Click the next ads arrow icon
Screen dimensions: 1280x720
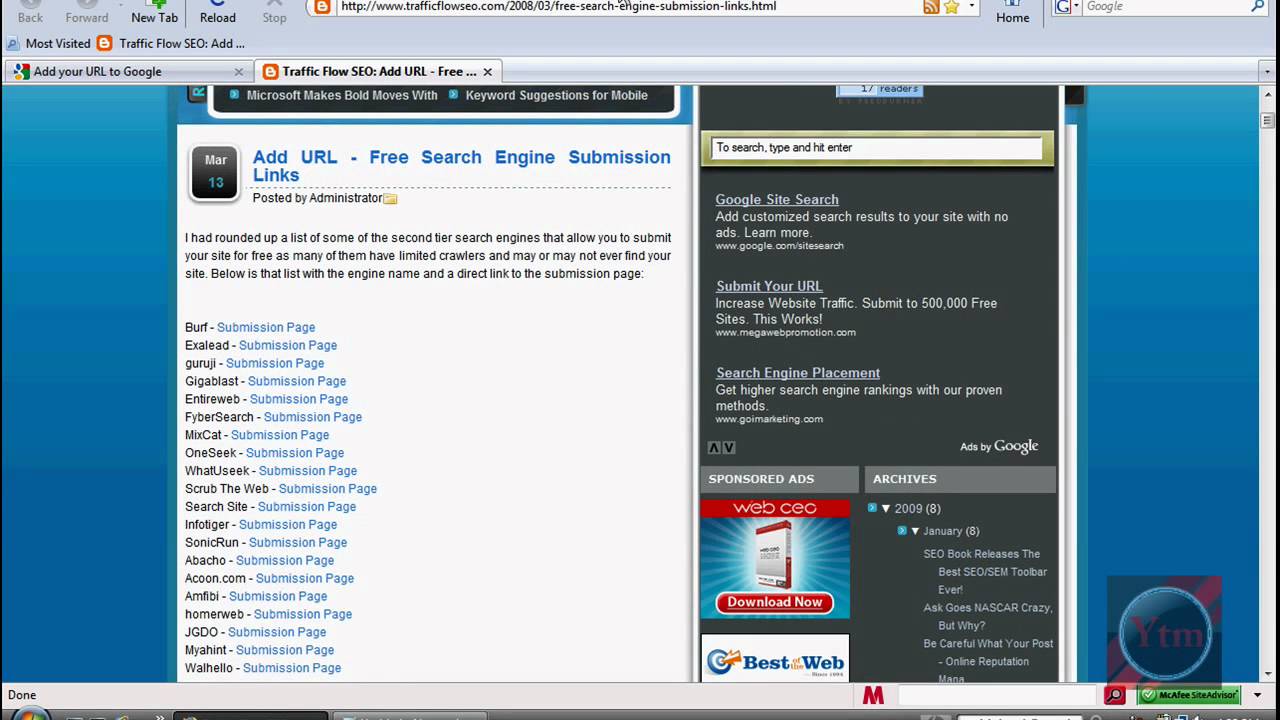pos(729,447)
